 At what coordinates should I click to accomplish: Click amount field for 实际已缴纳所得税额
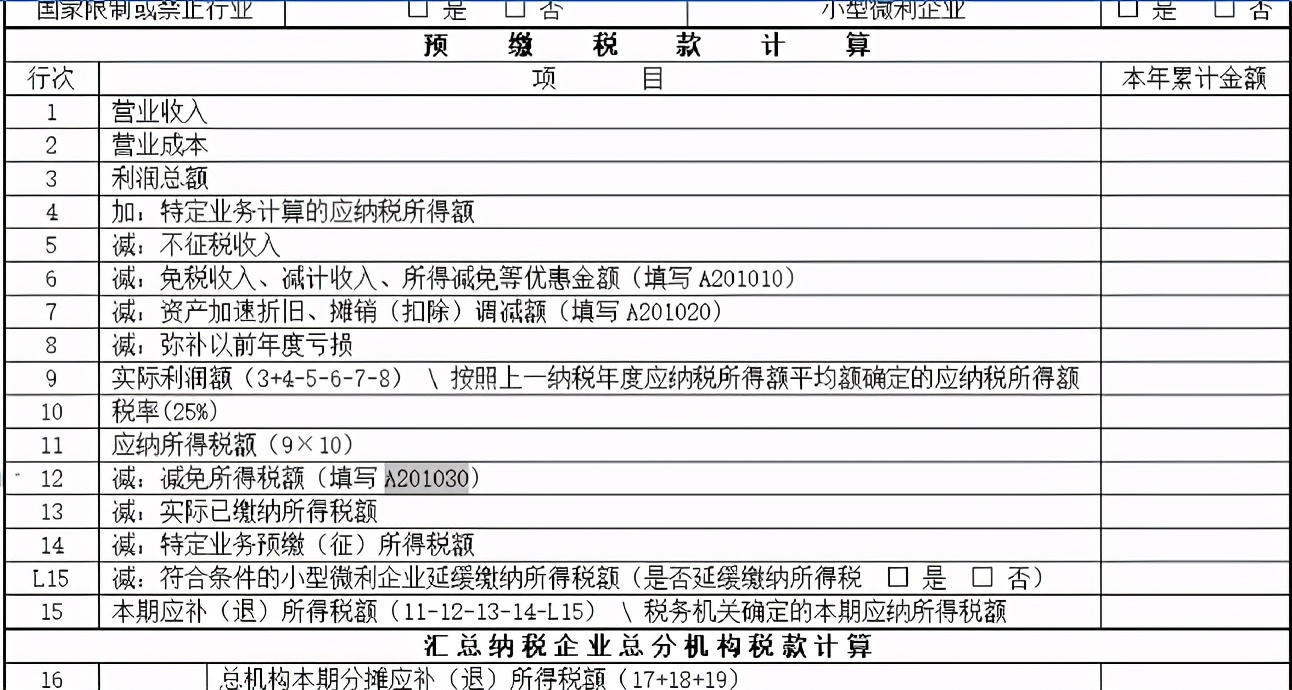(1194, 511)
